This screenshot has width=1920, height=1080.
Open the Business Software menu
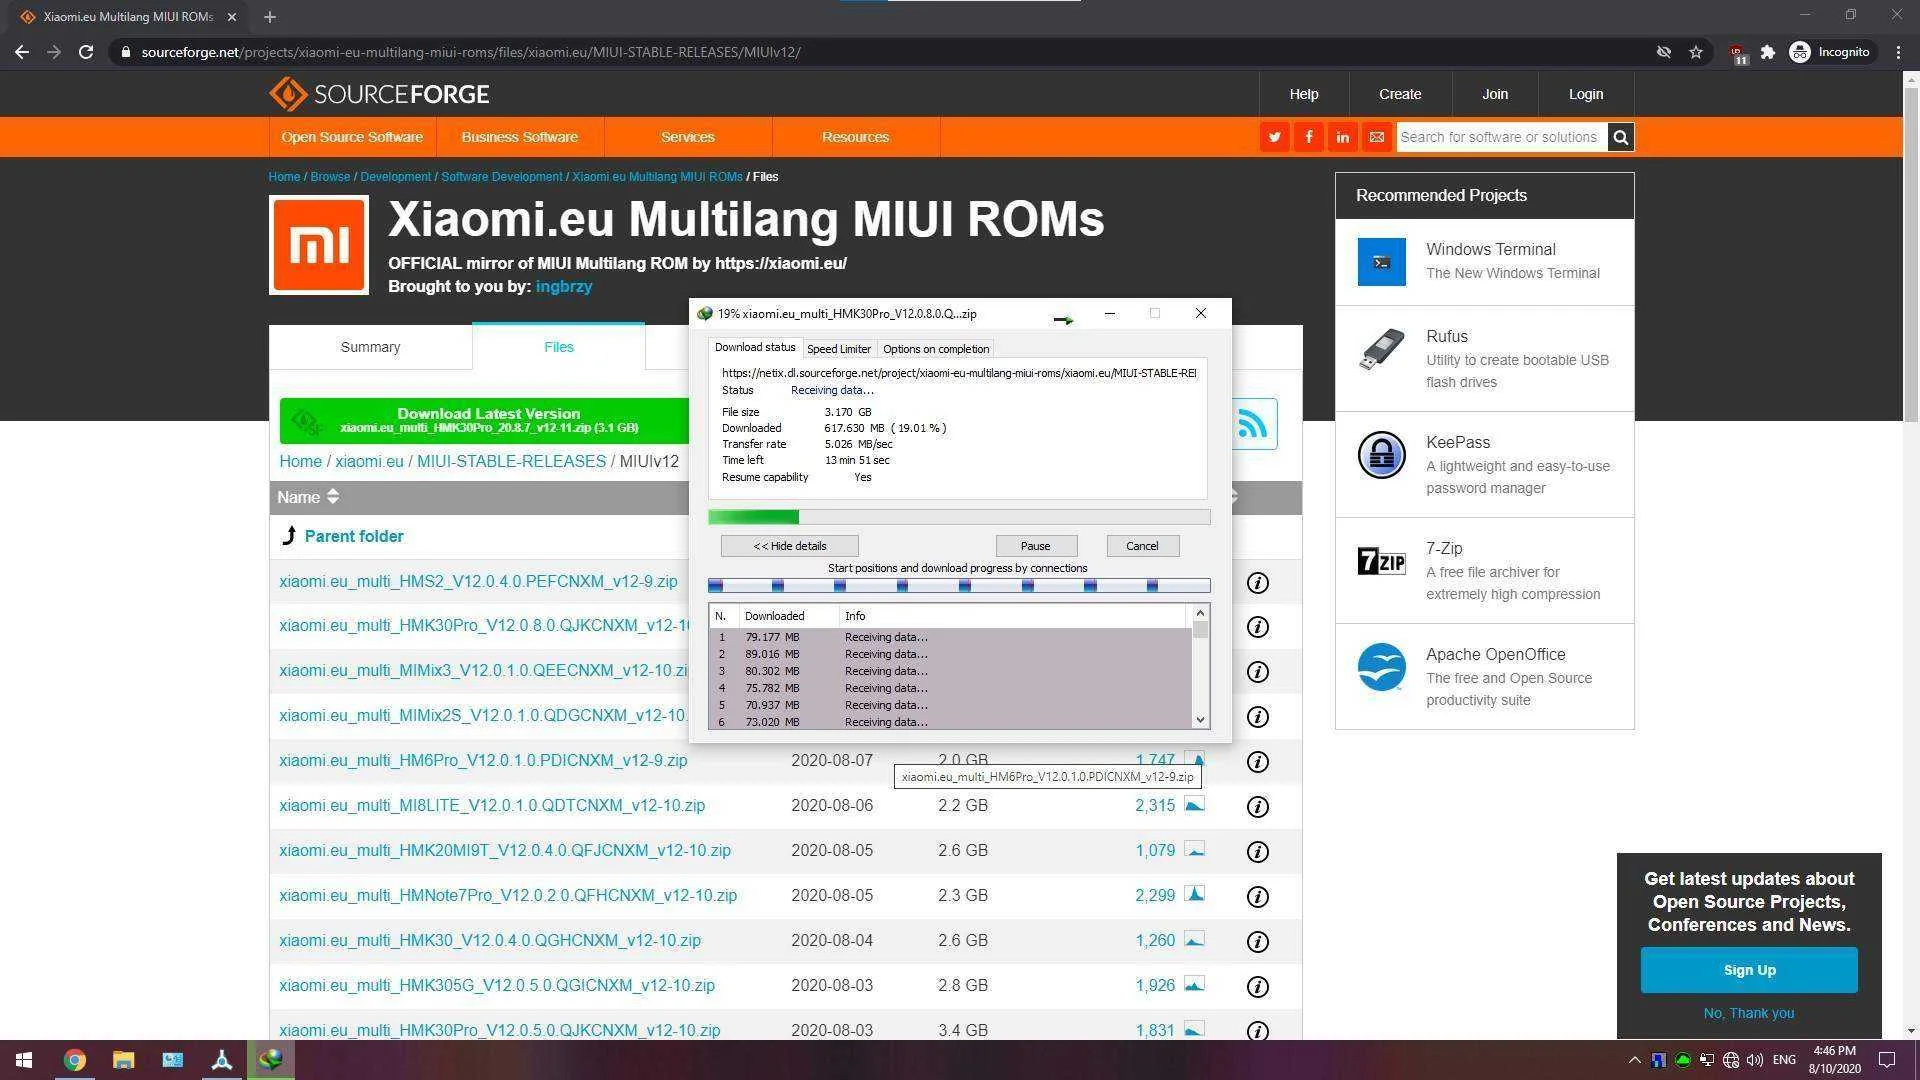pos(519,137)
